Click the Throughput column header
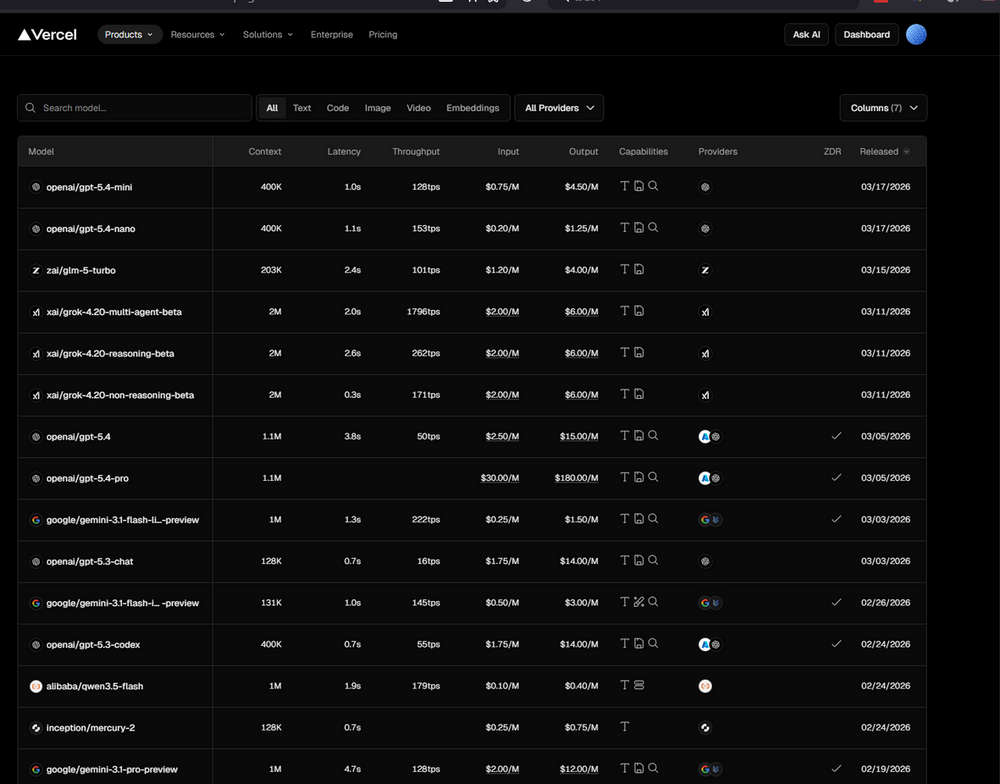The height and width of the screenshot is (784, 1000). click(416, 151)
